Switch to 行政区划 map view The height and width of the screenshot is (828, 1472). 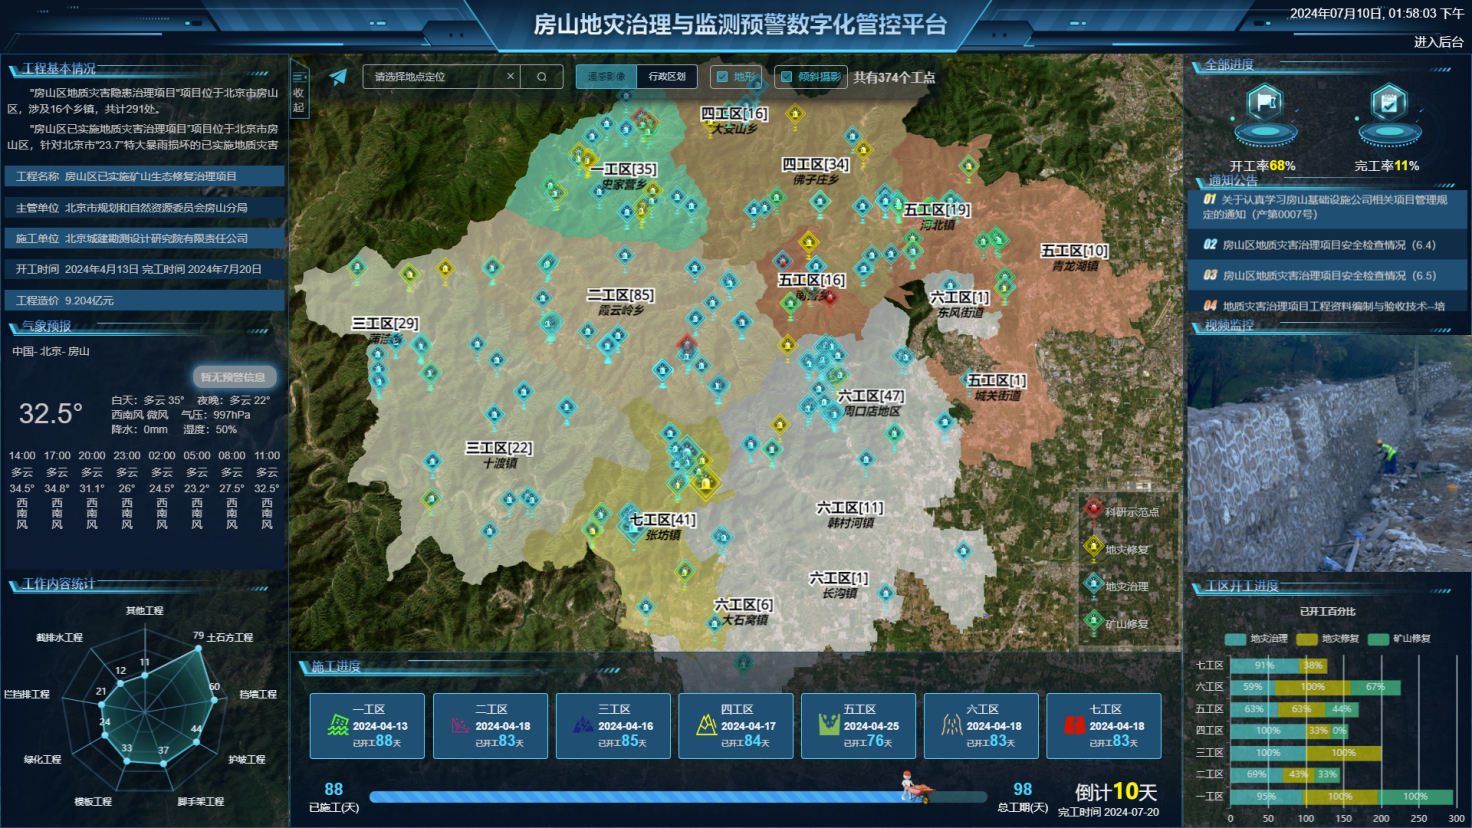667,77
